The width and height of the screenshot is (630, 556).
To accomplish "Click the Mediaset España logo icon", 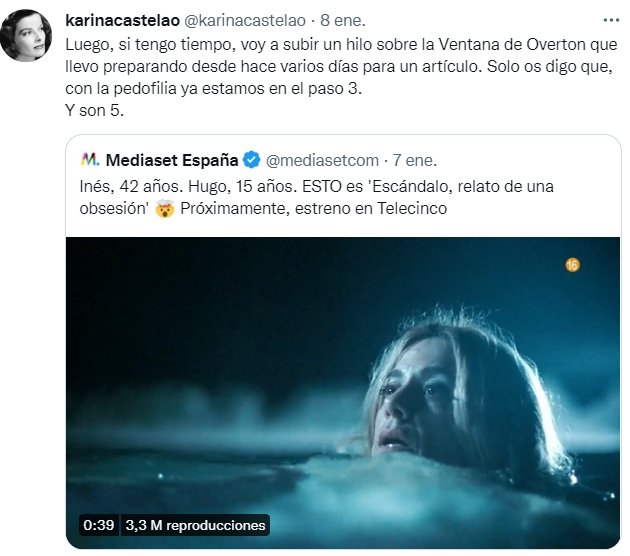I will tap(90, 159).
